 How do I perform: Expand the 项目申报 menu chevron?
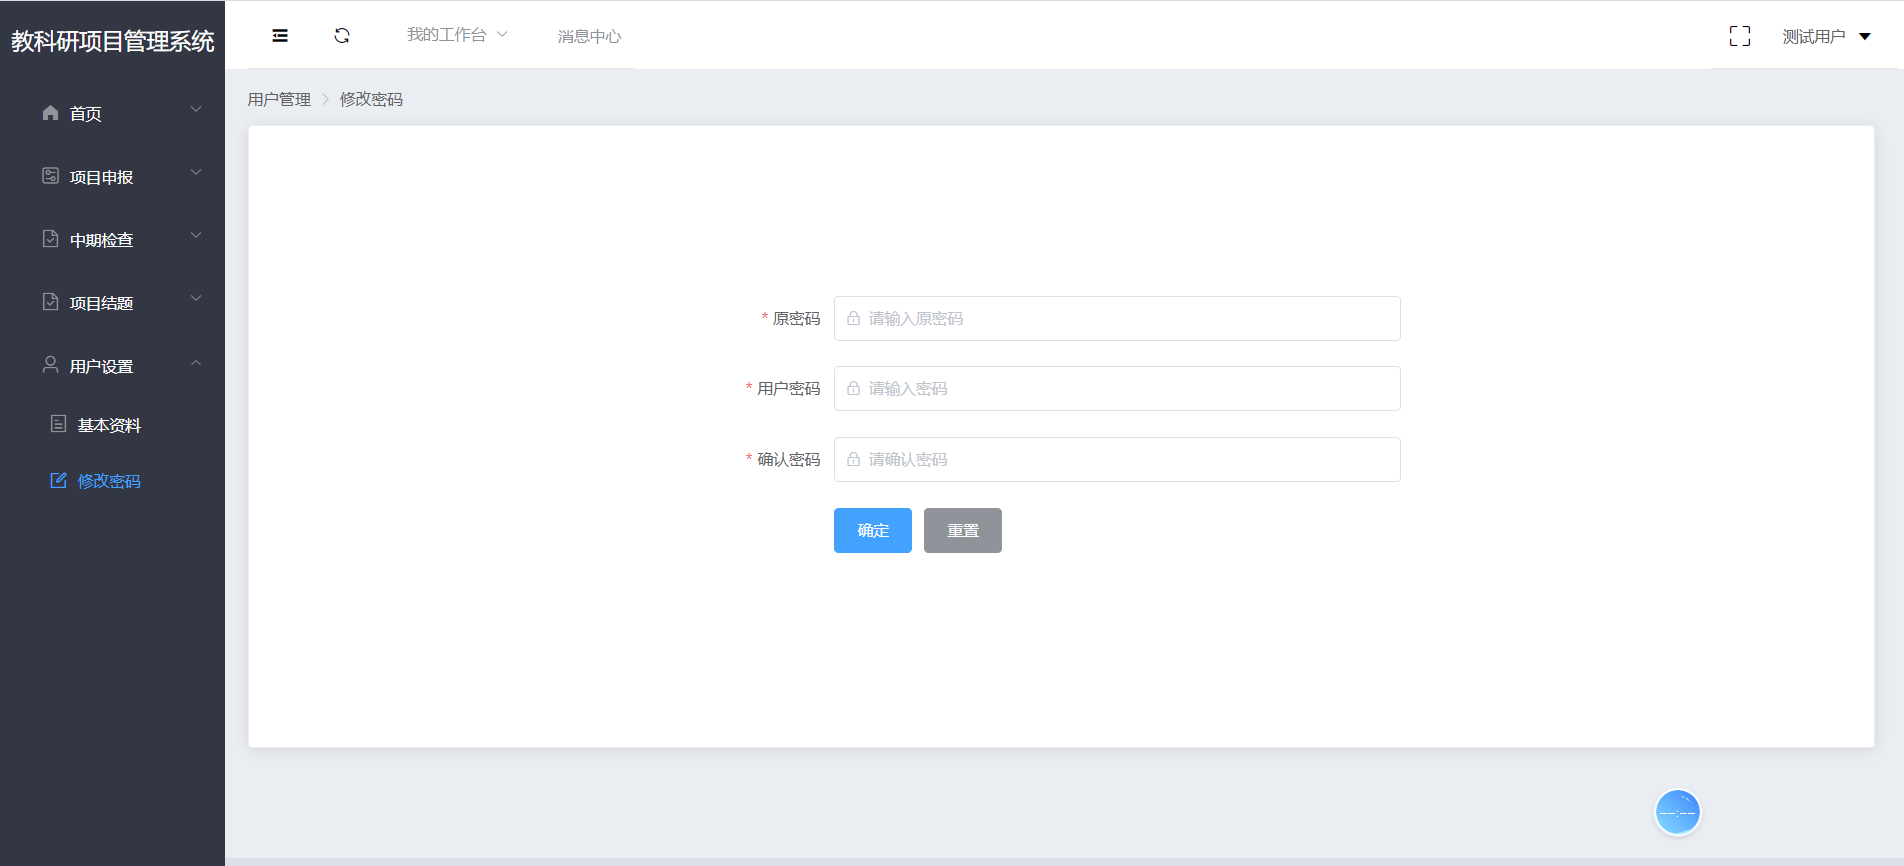[x=196, y=172]
